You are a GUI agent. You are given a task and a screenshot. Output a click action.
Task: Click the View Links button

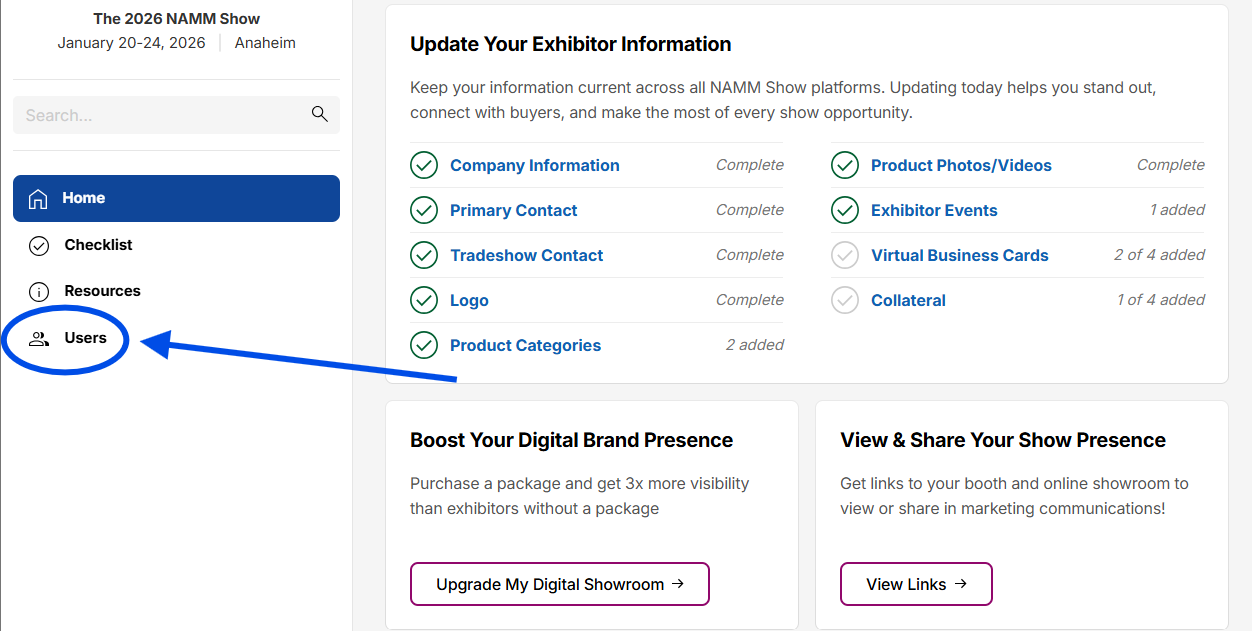pos(916,584)
